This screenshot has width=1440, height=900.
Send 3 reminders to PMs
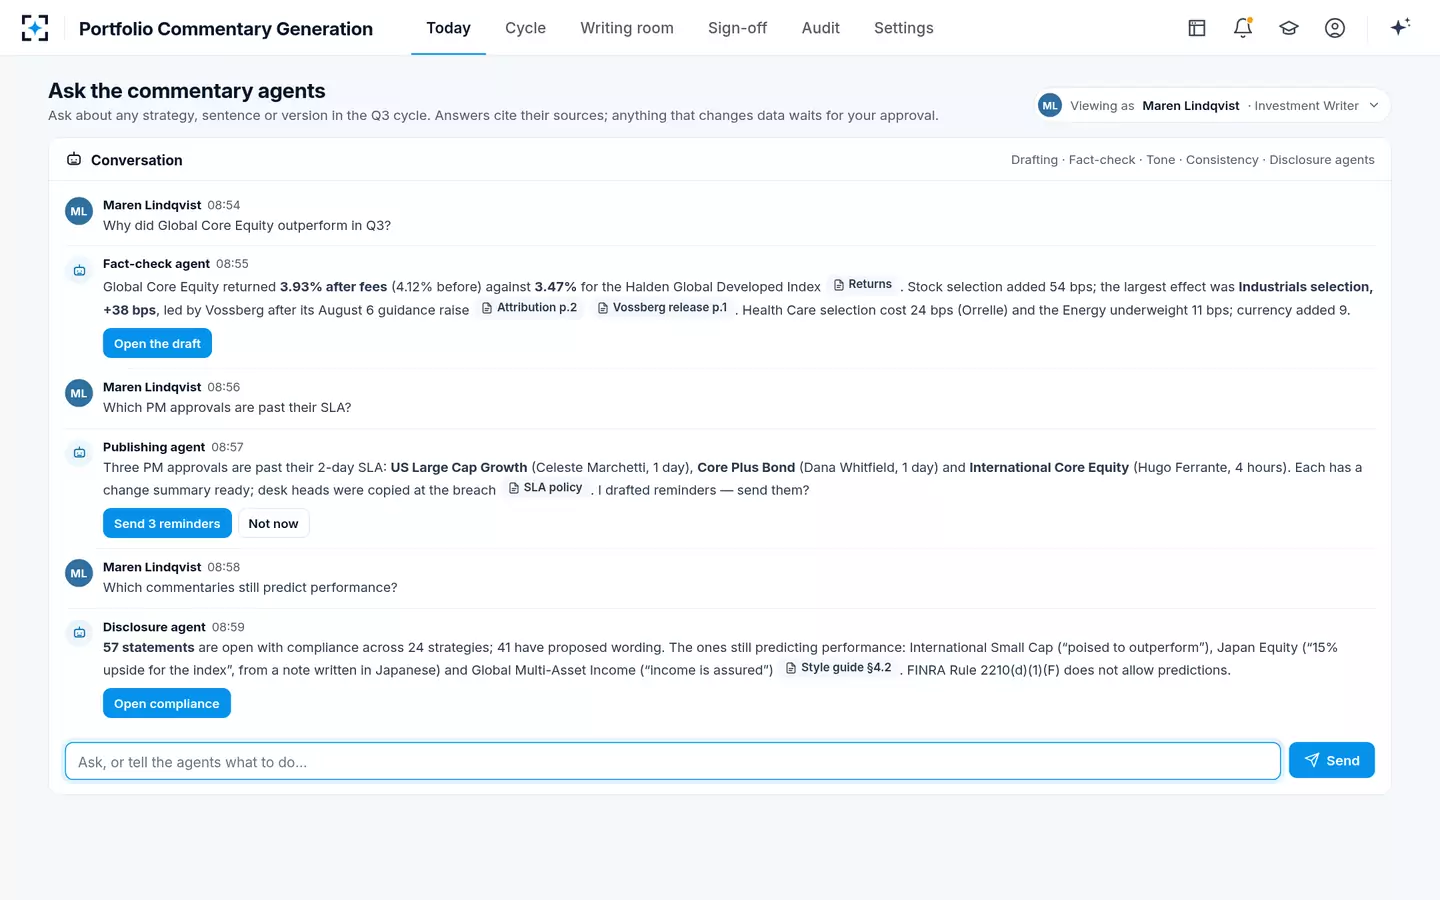(167, 523)
